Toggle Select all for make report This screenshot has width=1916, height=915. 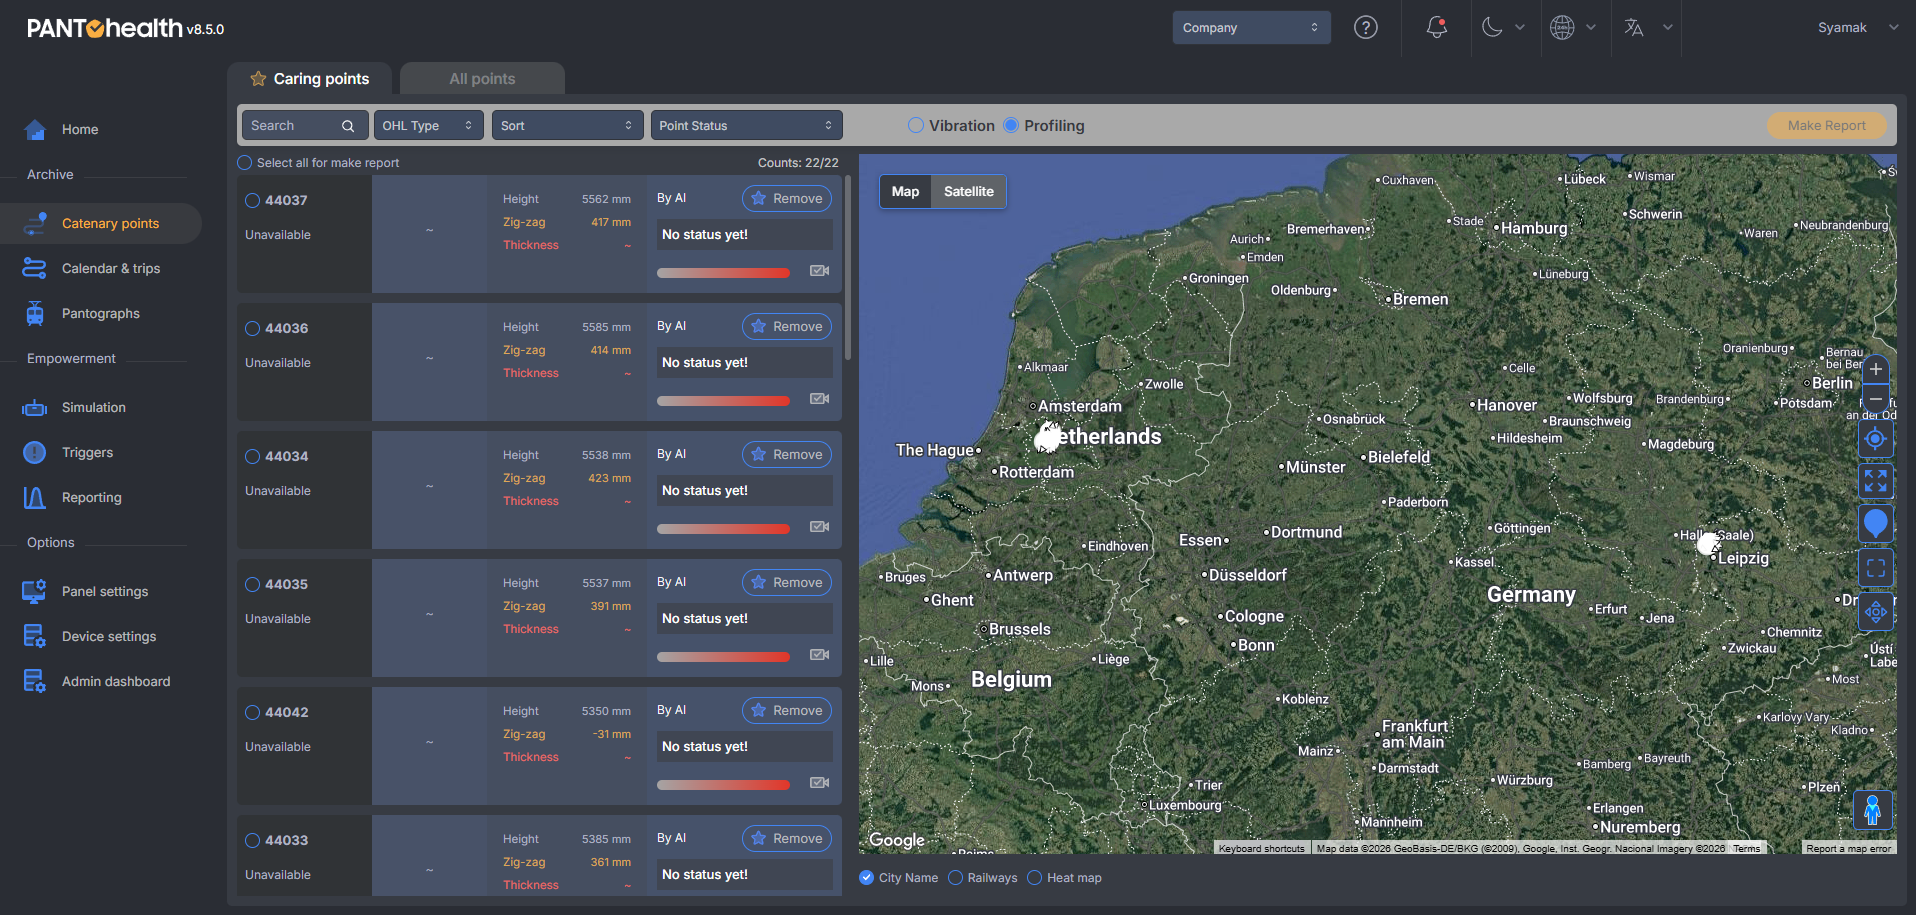point(244,163)
